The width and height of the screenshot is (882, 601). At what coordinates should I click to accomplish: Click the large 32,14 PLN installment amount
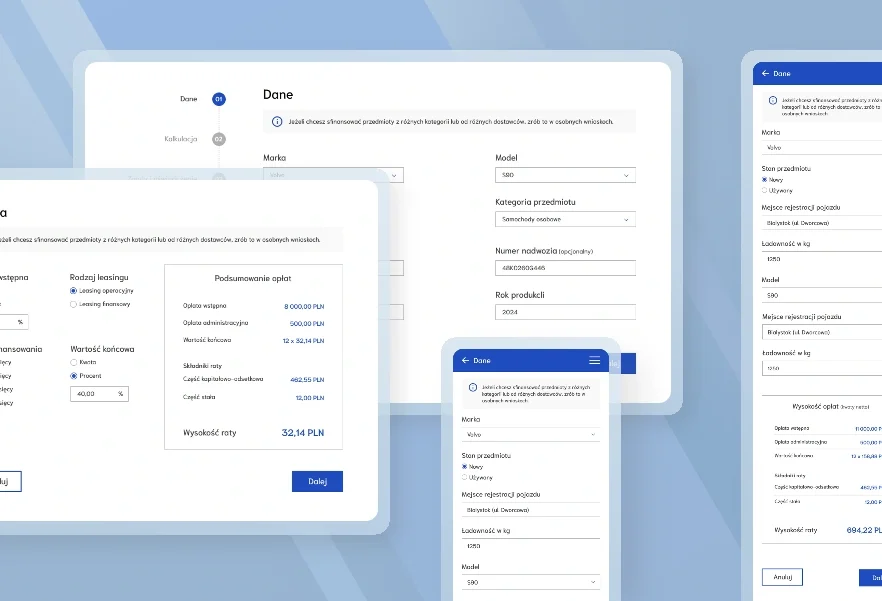coord(303,433)
